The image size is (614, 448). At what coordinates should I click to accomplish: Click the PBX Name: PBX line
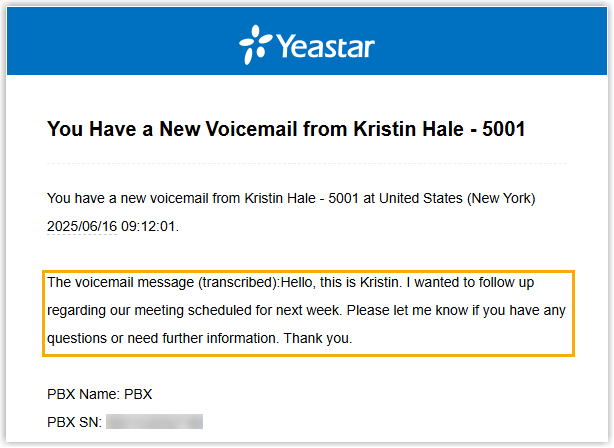click(99, 394)
